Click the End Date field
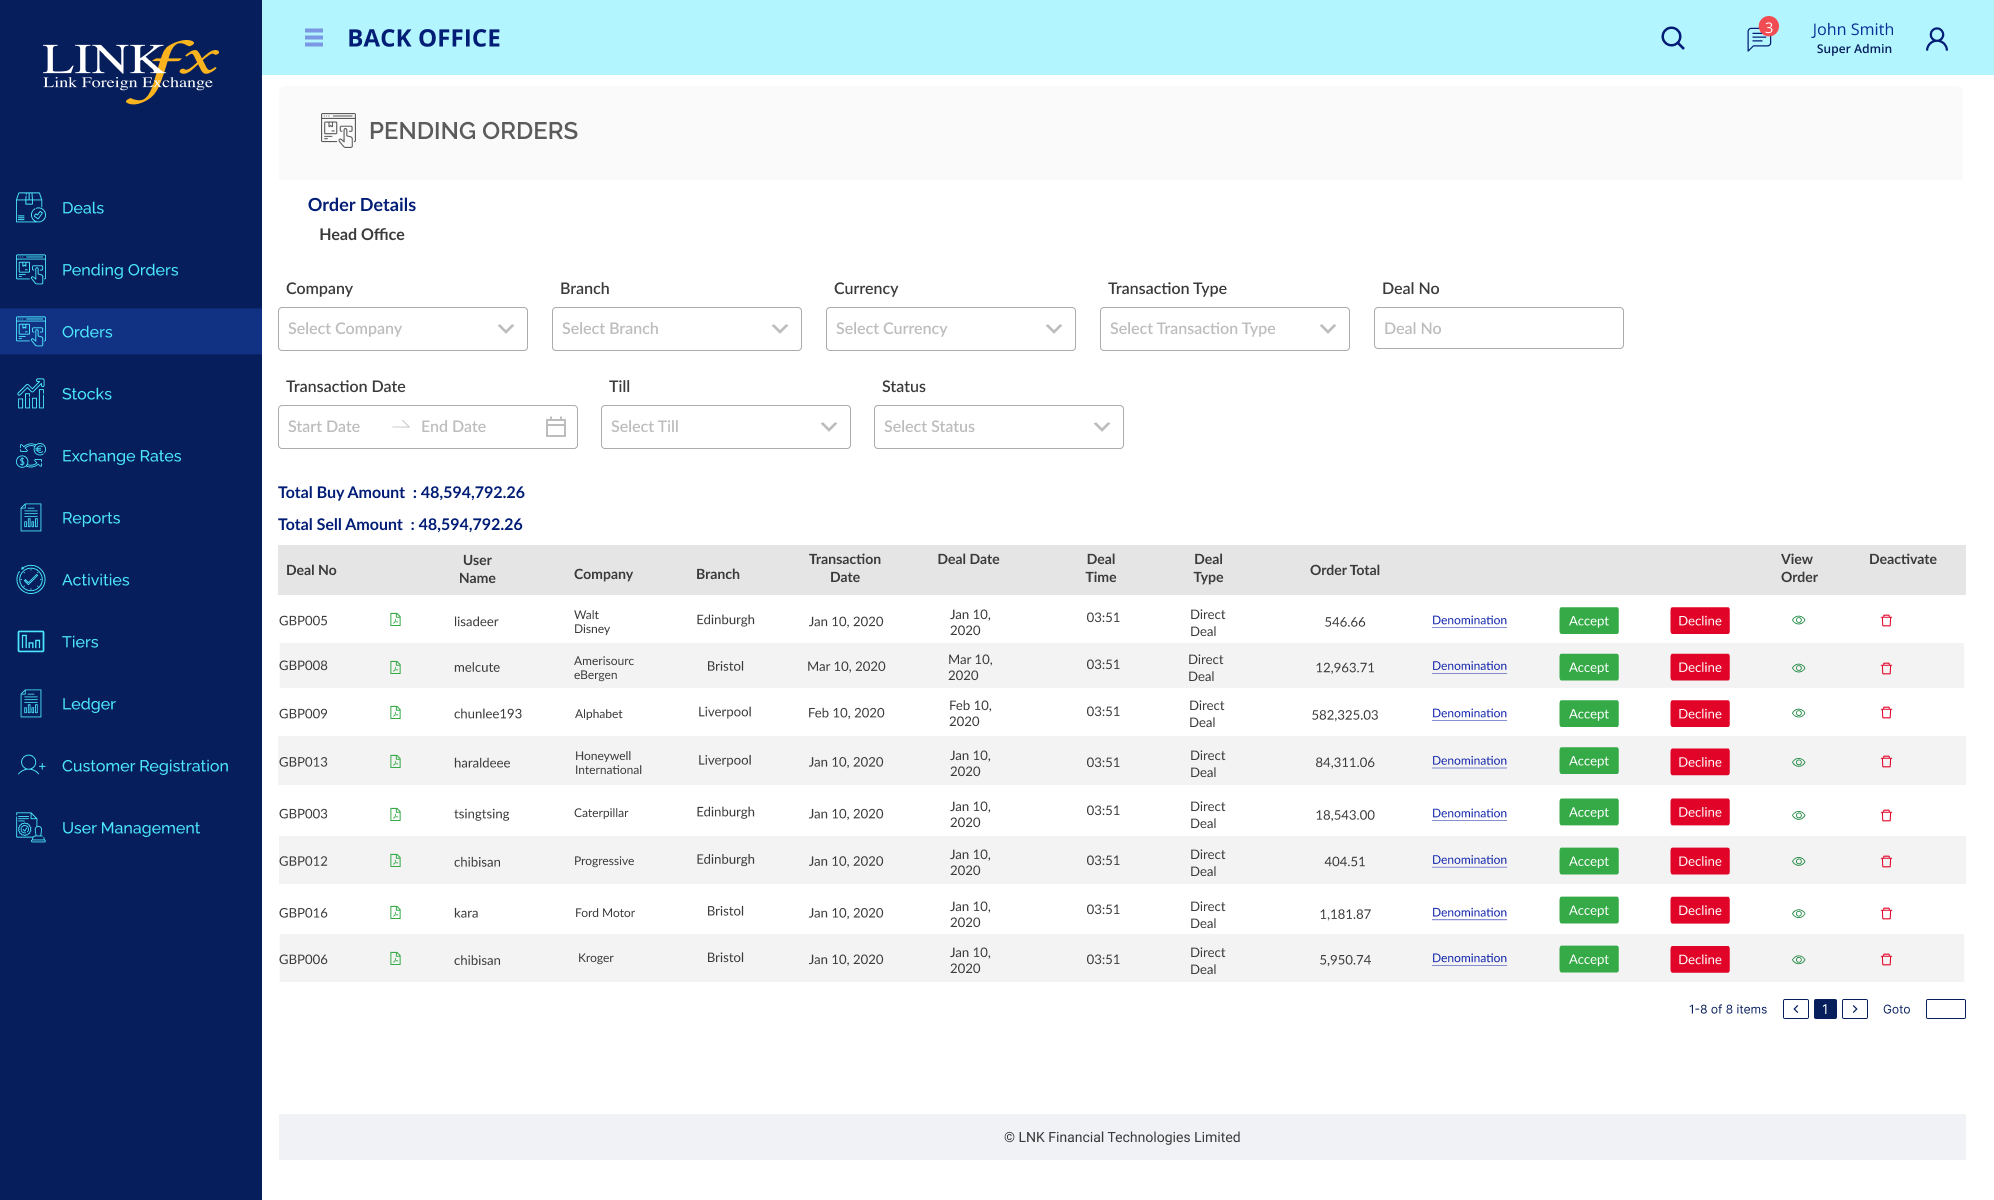The height and width of the screenshot is (1200, 1994). coord(454,427)
